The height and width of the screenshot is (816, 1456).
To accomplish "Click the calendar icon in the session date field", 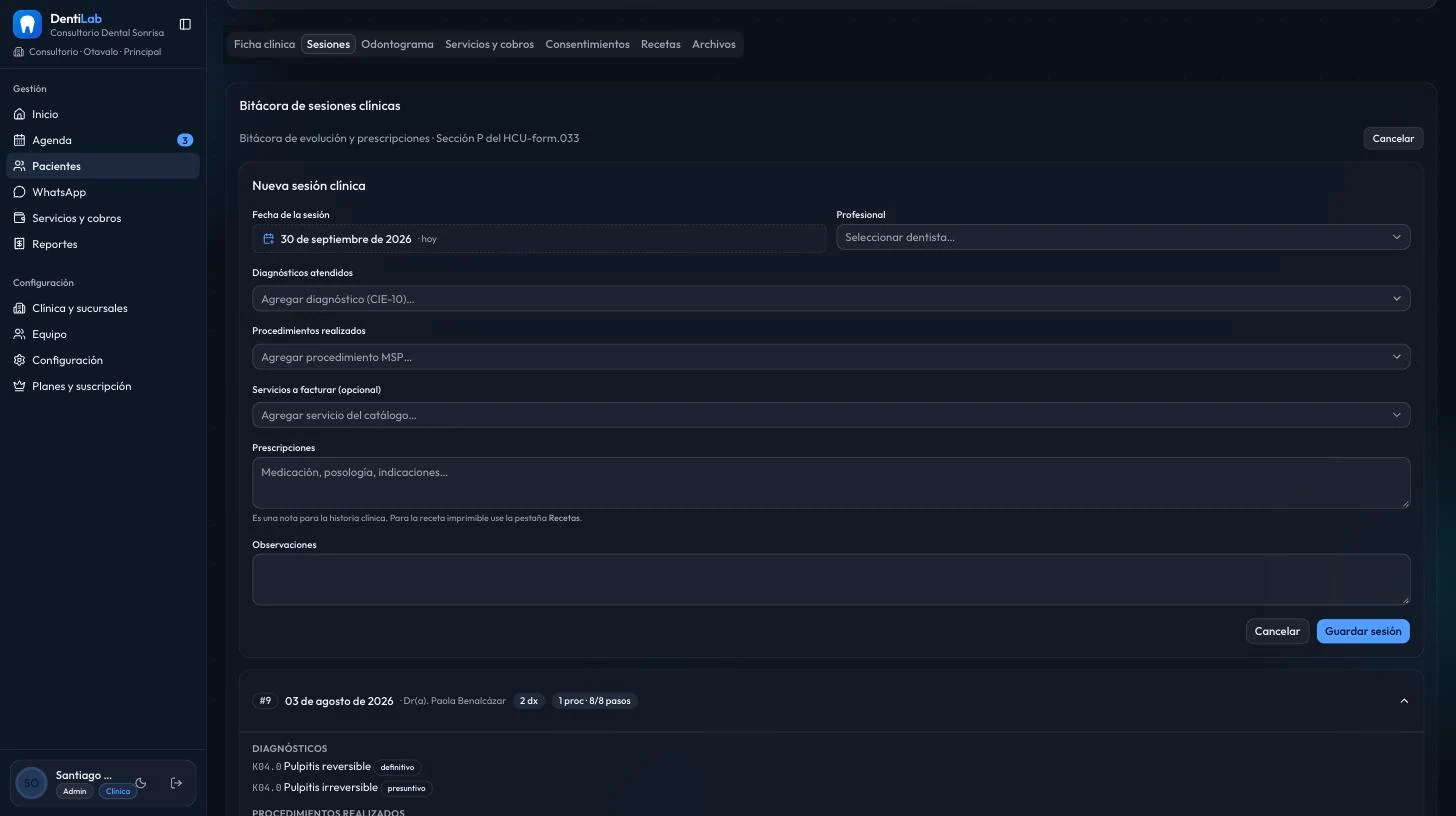I will click(268, 239).
